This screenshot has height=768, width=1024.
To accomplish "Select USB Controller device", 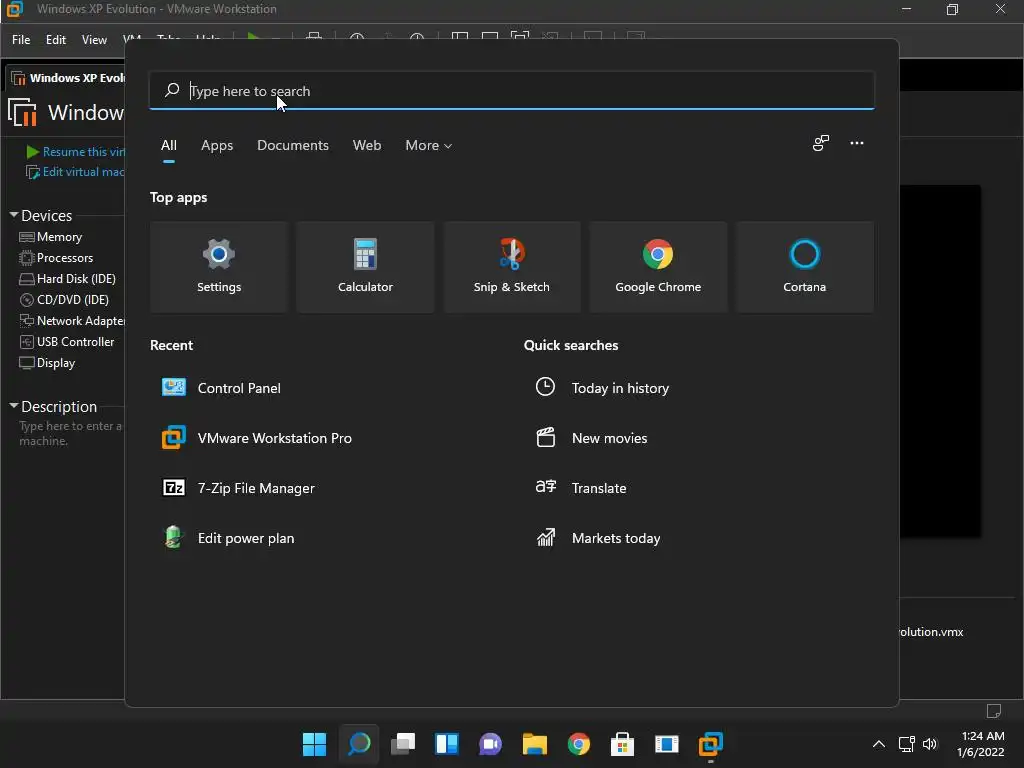I will (67, 342).
